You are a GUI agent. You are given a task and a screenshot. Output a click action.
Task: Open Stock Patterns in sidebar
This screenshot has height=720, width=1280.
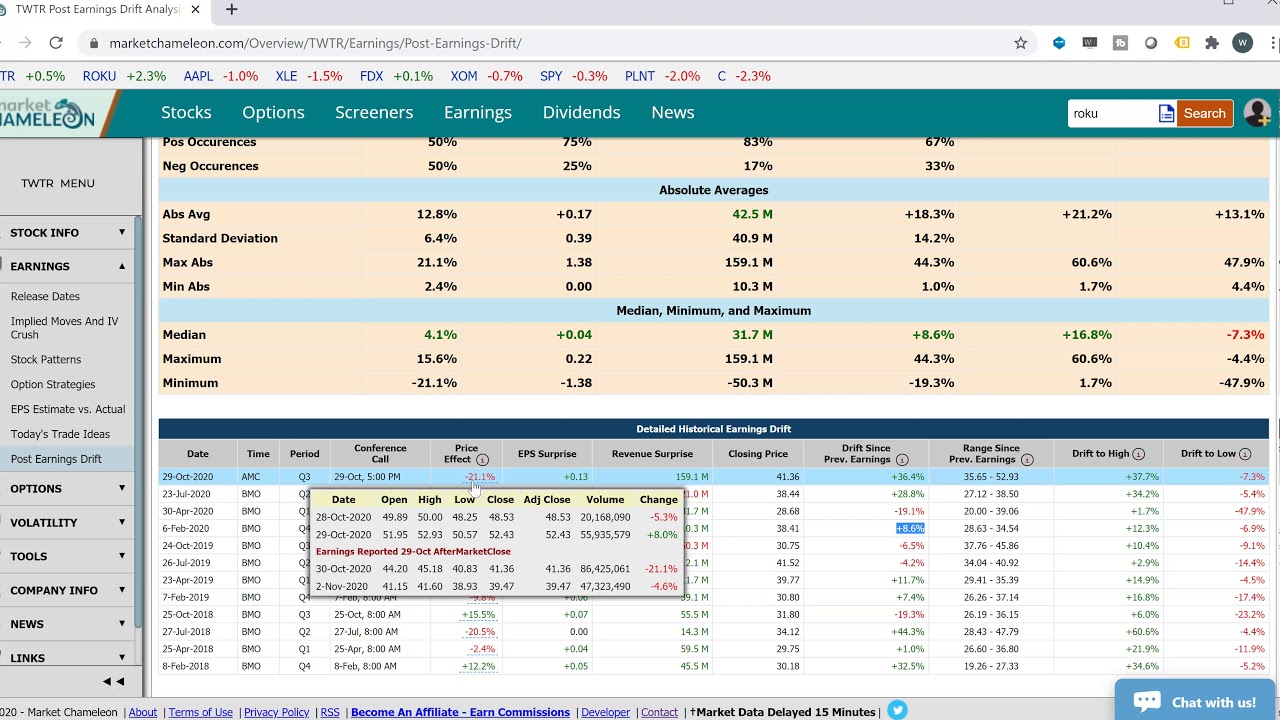point(46,359)
